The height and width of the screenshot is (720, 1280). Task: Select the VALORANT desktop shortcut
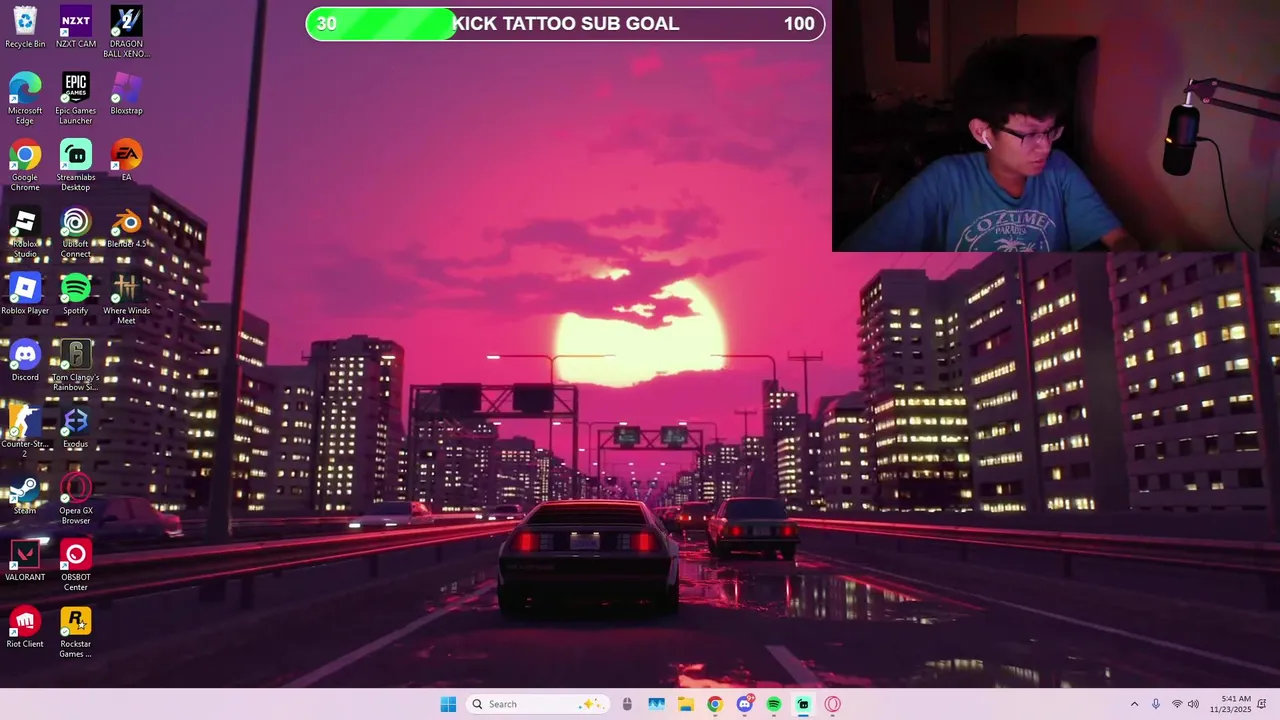[25, 560]
